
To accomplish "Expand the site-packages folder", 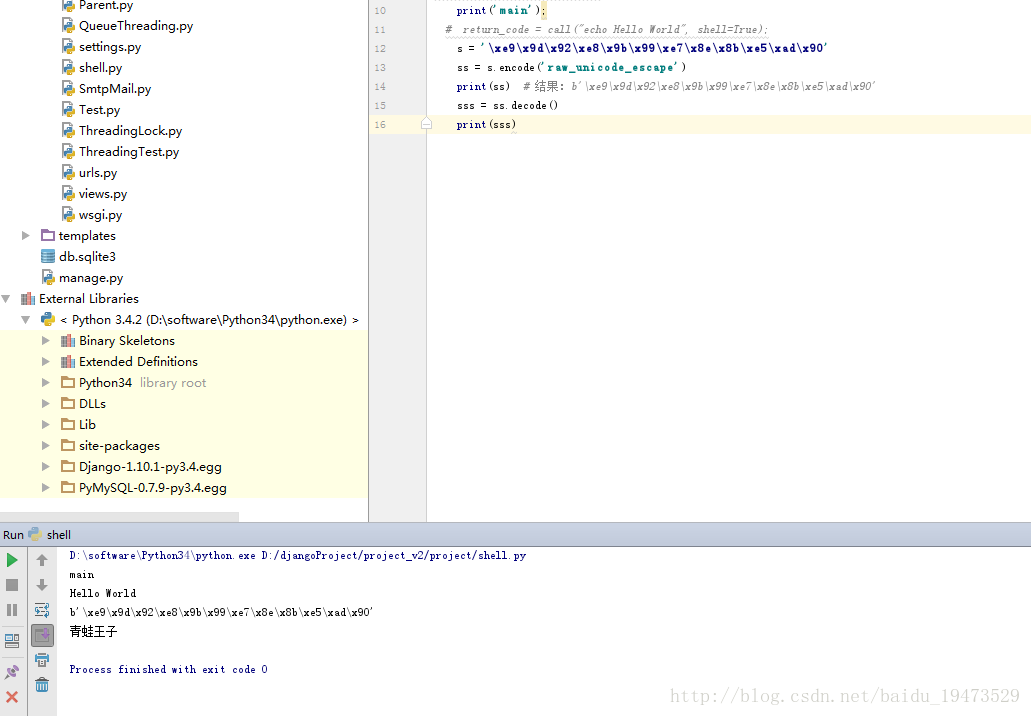I will click(45, 446).
